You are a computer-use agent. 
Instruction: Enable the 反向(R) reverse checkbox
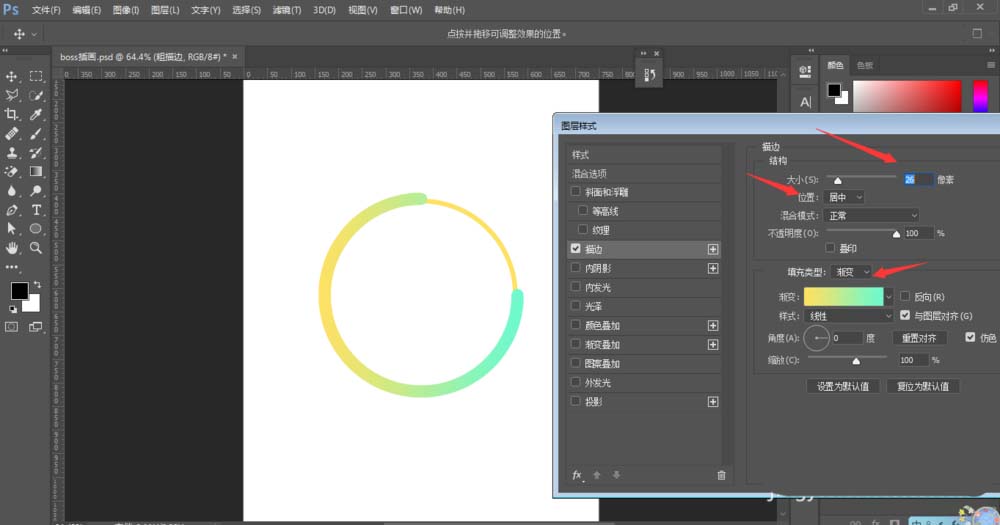[905, 297]
